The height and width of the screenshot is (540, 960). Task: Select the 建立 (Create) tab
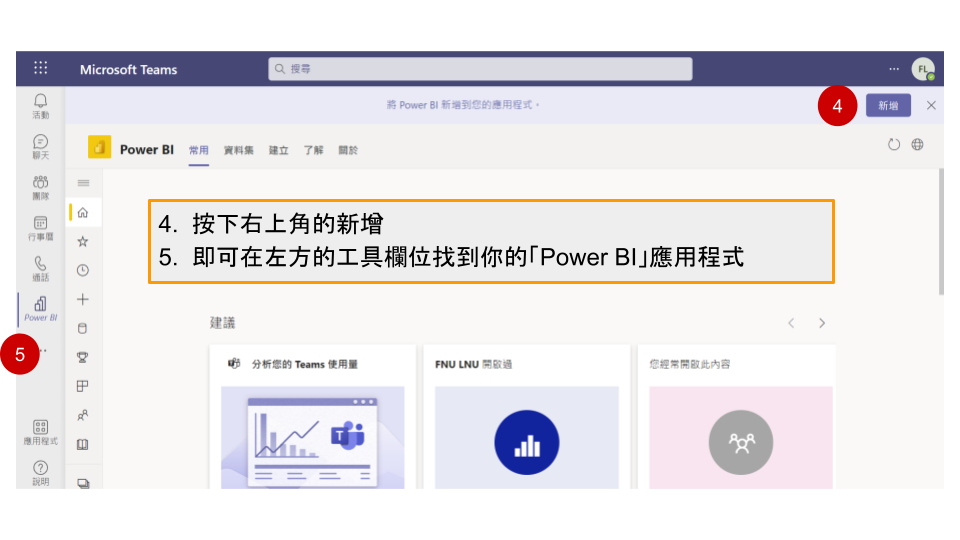(x=279, y=150)
